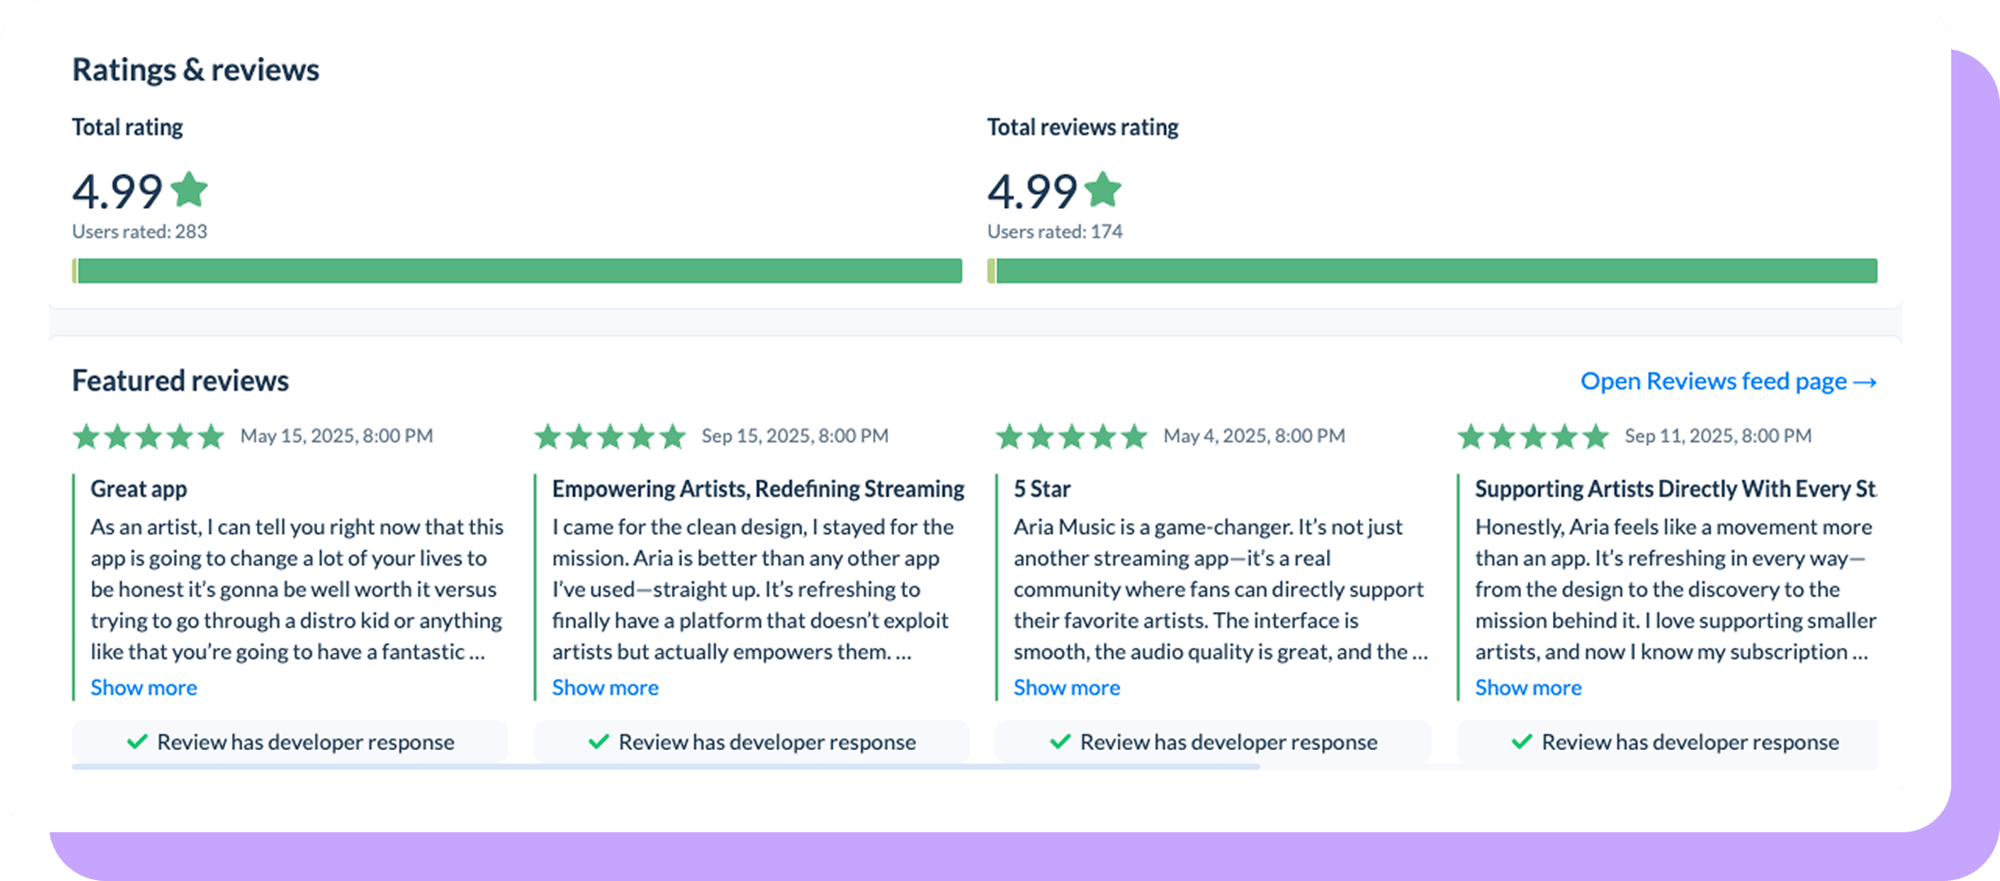Screen dimensions: 2000x881
Task: Open Reviews feed page link
Action: pos(1728,382)
